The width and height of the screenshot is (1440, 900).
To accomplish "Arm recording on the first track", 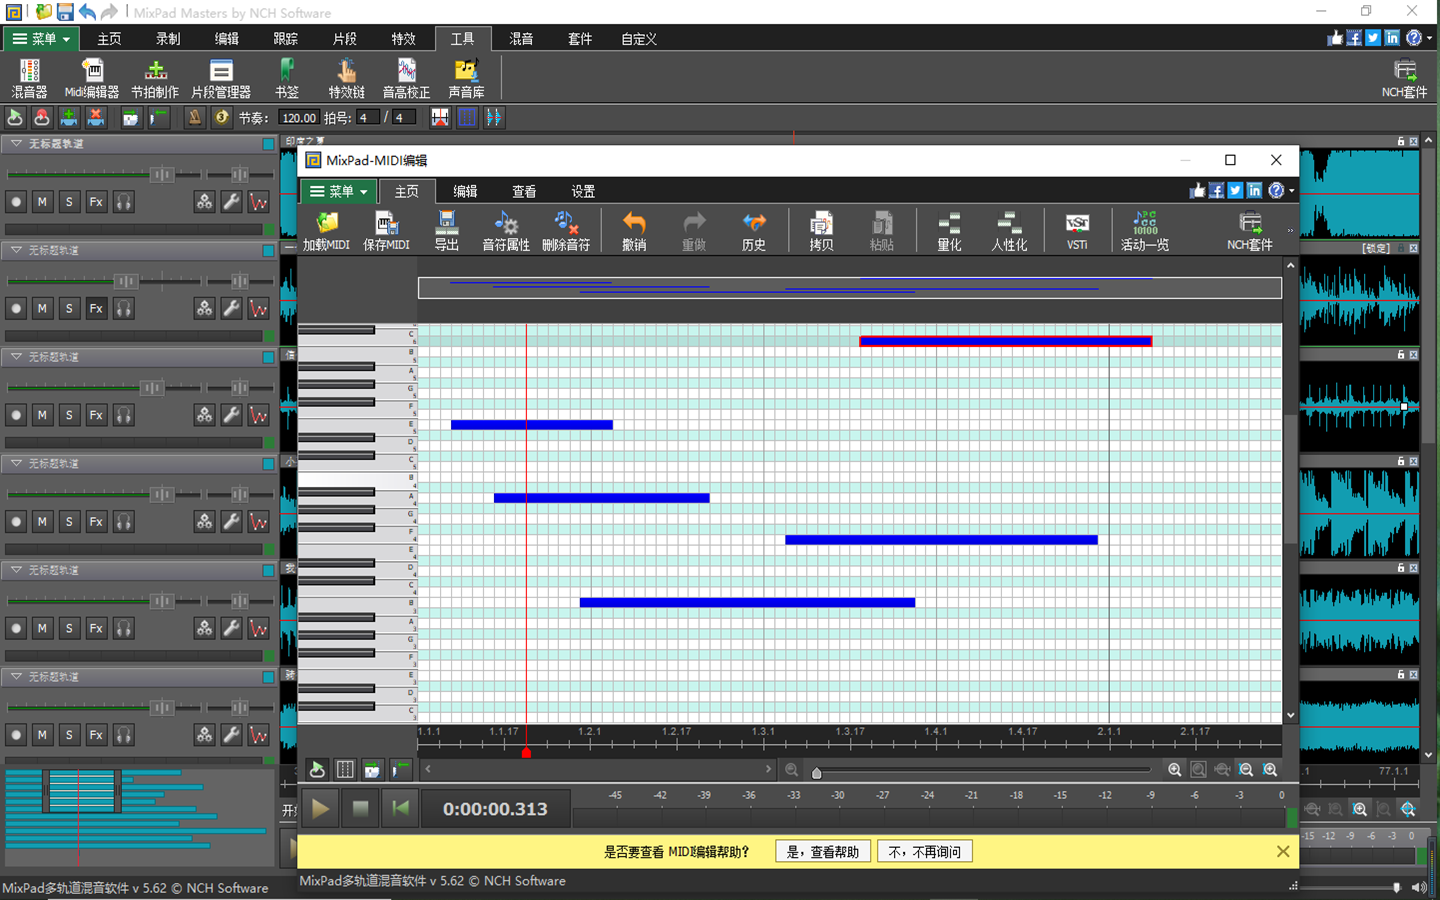I will (x=16, y=202).
